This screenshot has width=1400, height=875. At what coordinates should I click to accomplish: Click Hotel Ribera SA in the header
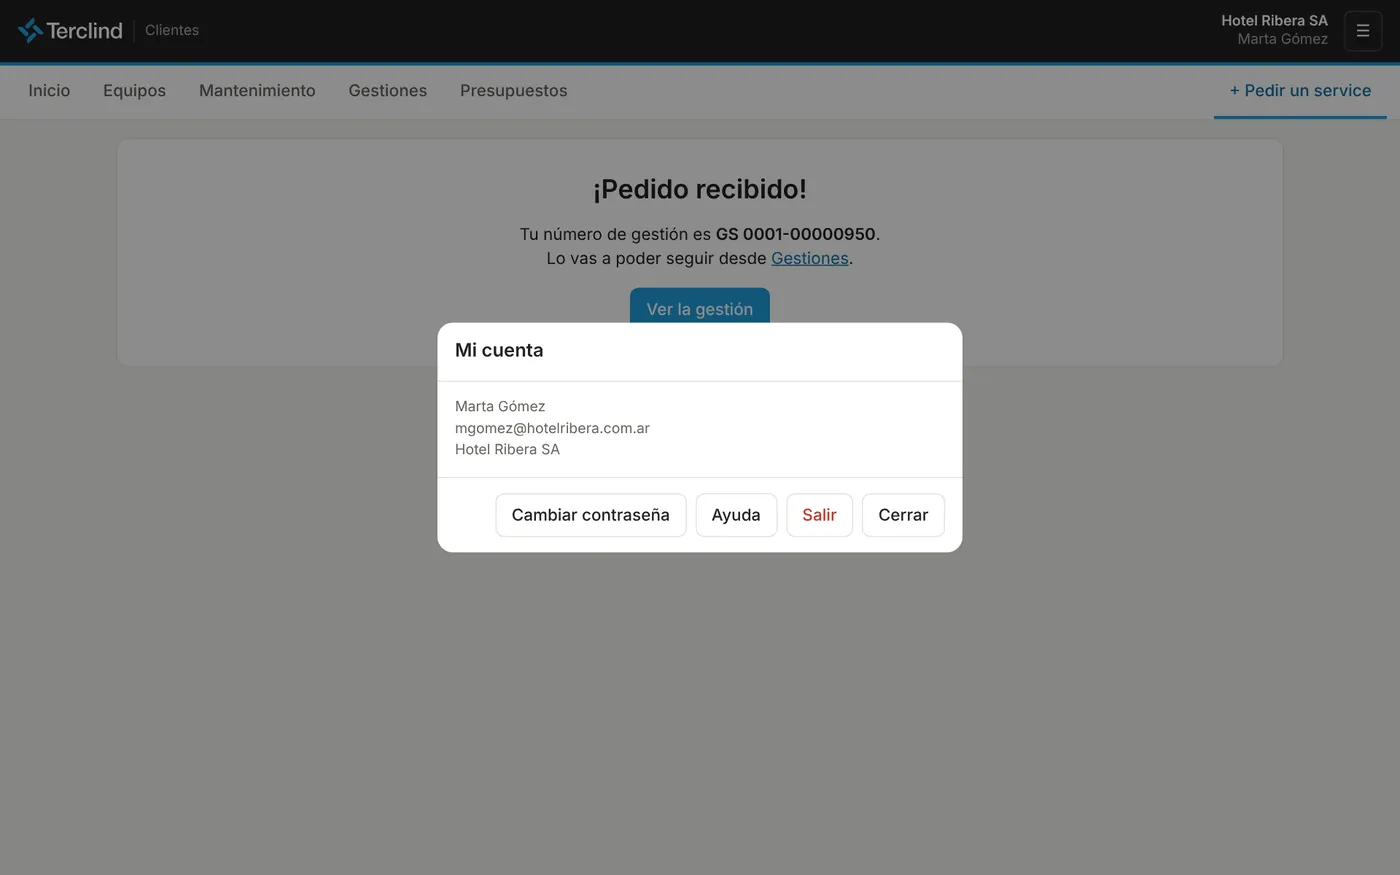1274,20
